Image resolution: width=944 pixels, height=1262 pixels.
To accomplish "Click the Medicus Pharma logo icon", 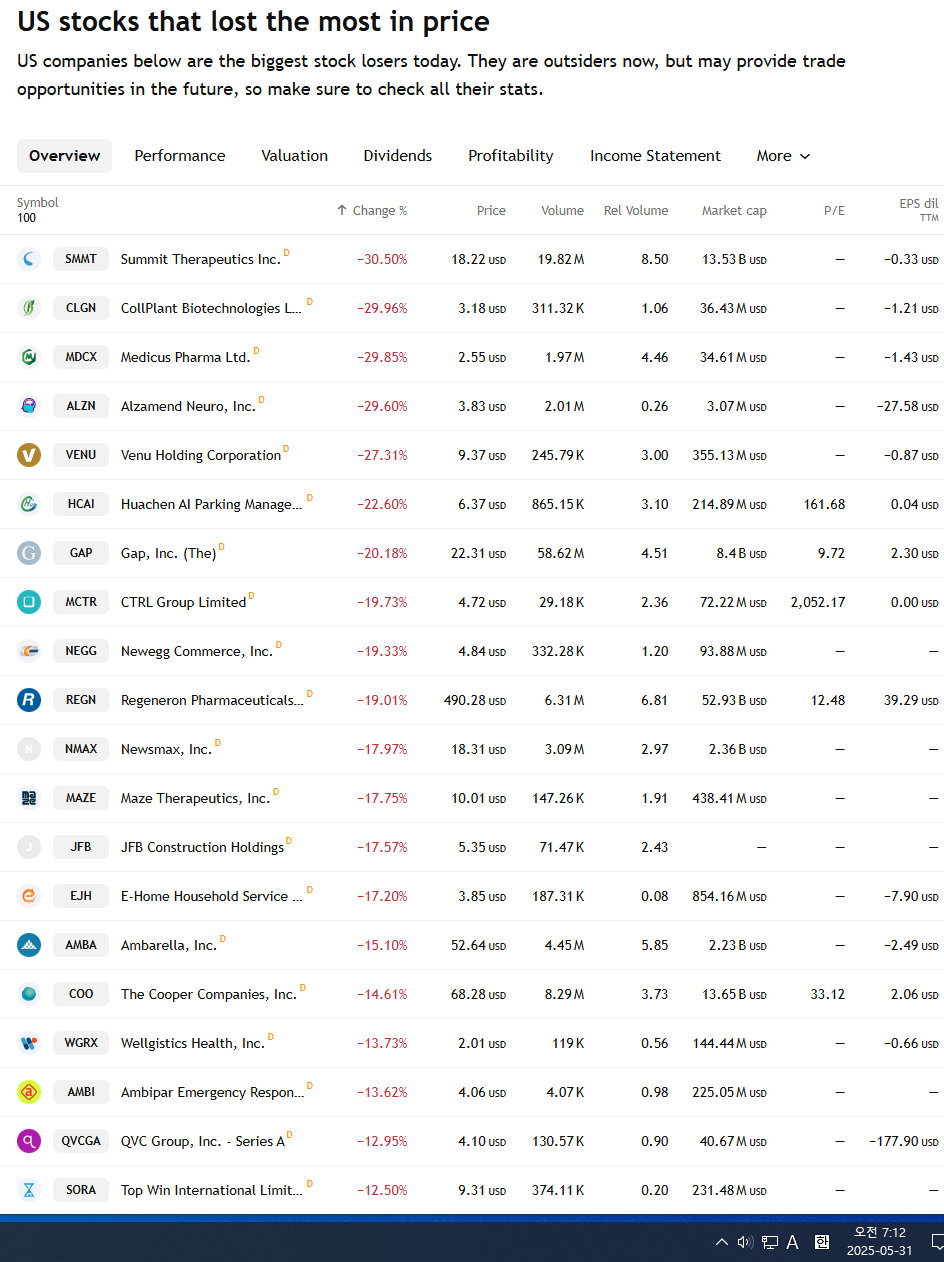I will [29, 357].
